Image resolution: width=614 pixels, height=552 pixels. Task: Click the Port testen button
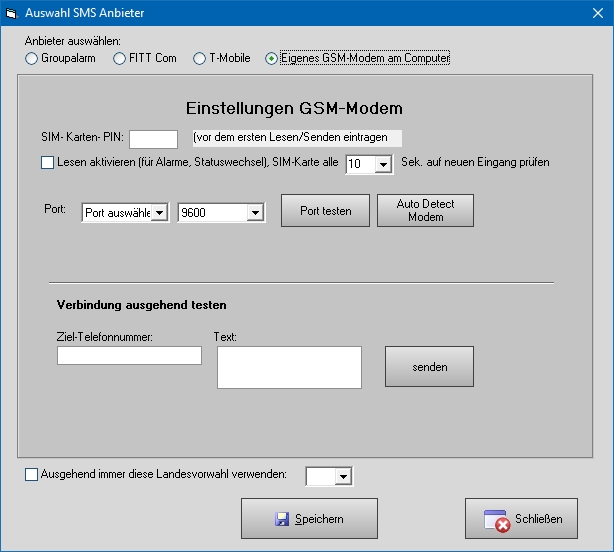coord(325,211)
